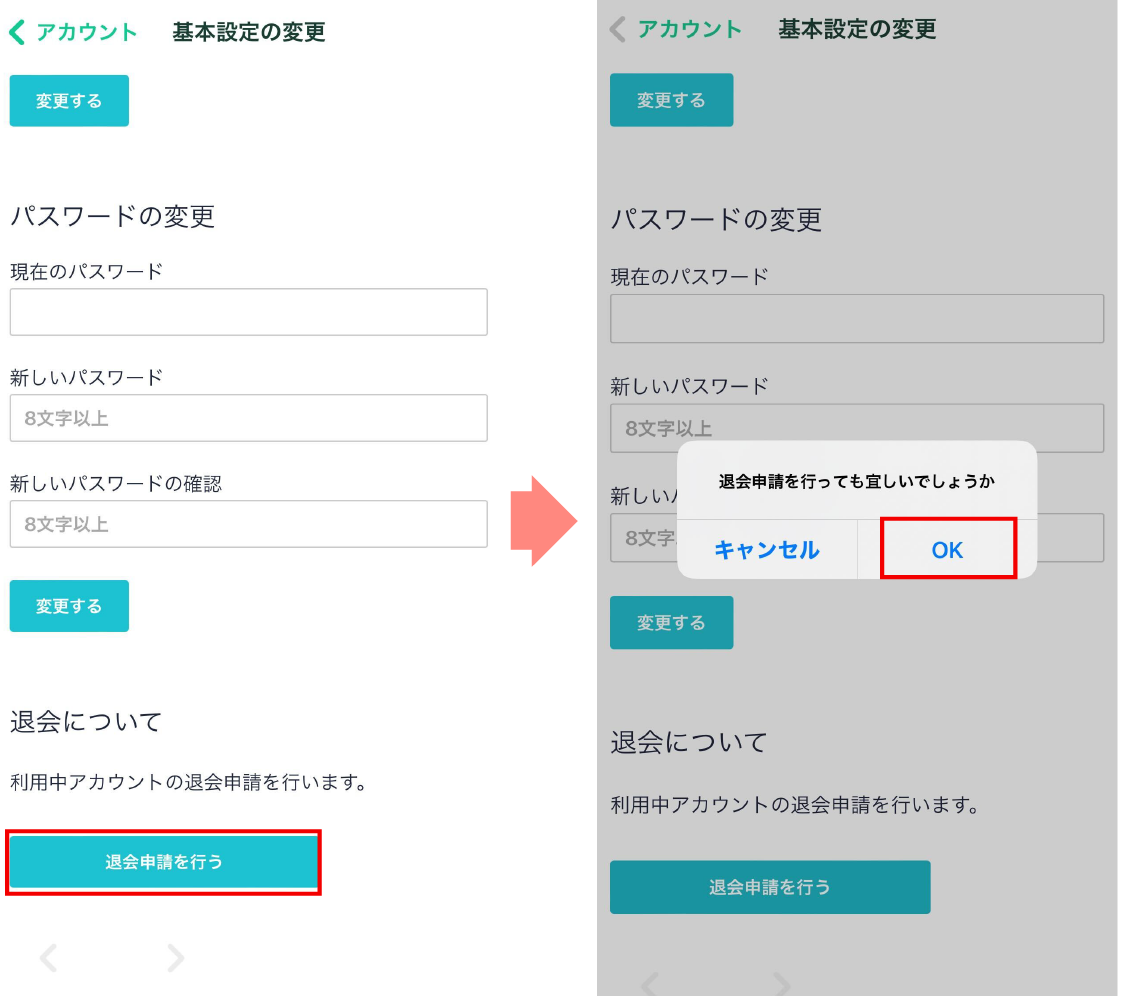Viewport: 1121px width, 996px height.
Task: Click the dimmed 退会申請を行う button behind the overlay
Action: click(x=770, y=887)
